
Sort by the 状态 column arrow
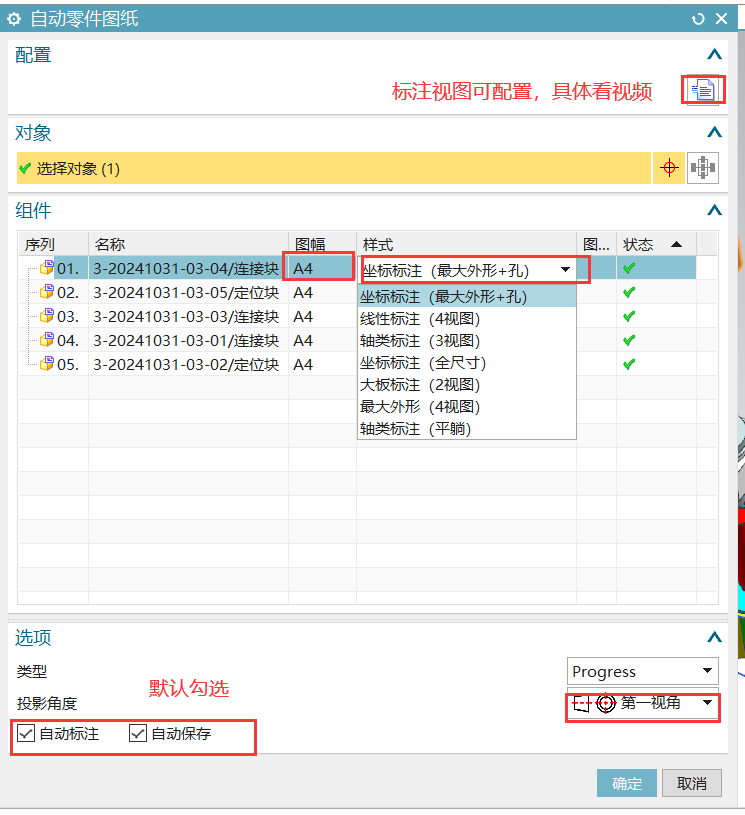point(676,244)
